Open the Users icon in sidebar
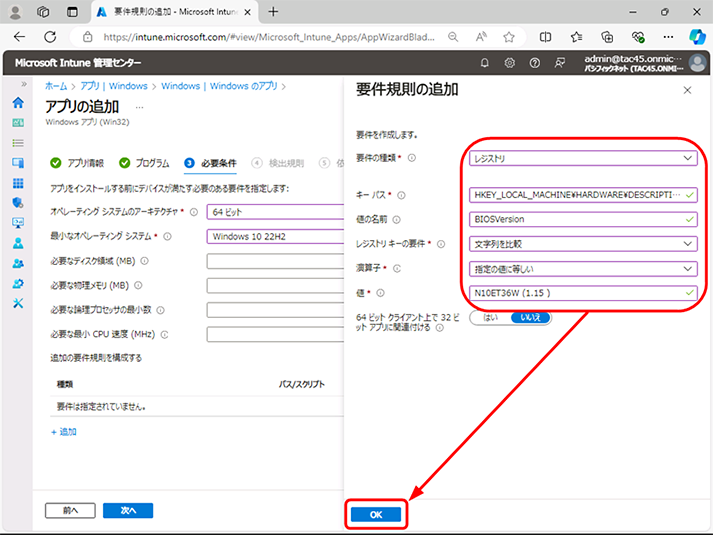Screen dimensions: 713x535 (x=18, y=243)
